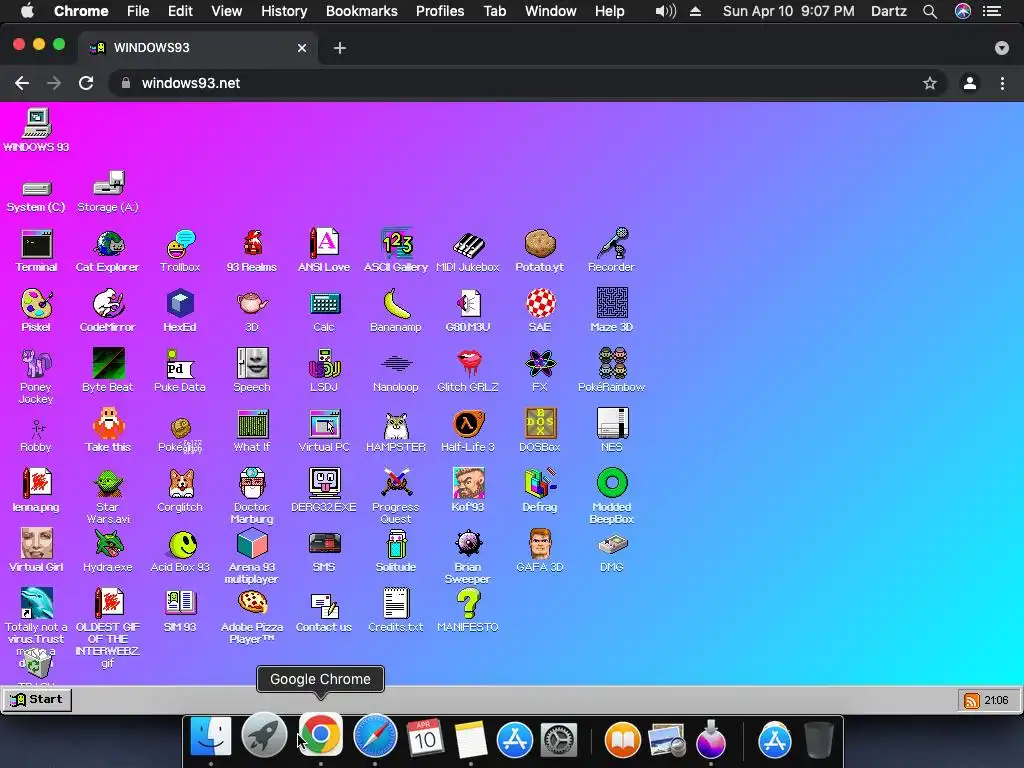
Task: Open the Trollbox chat icon
Action: click(x=180, y=246)
